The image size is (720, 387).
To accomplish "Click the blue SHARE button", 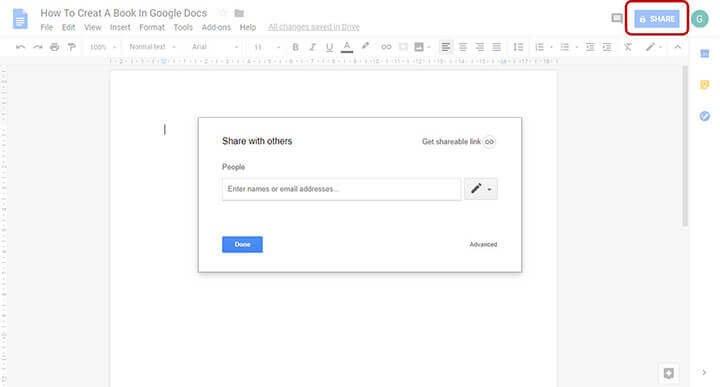I will coord(657,19).
